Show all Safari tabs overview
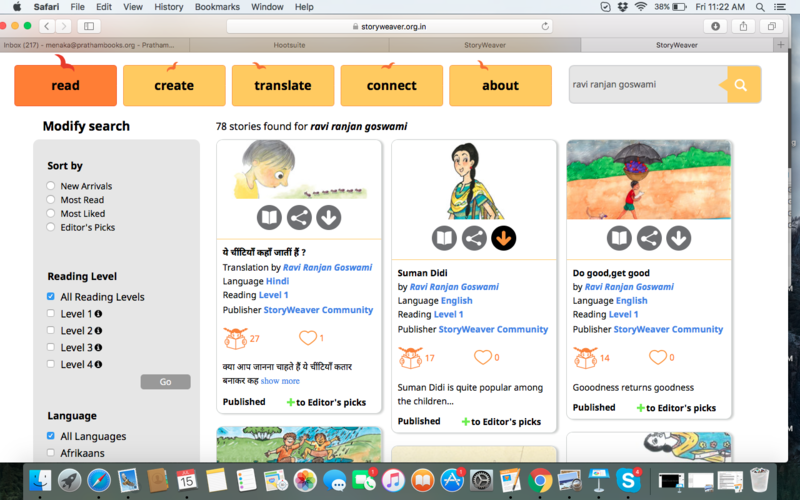The image size is (800, 500). point(771,26)
